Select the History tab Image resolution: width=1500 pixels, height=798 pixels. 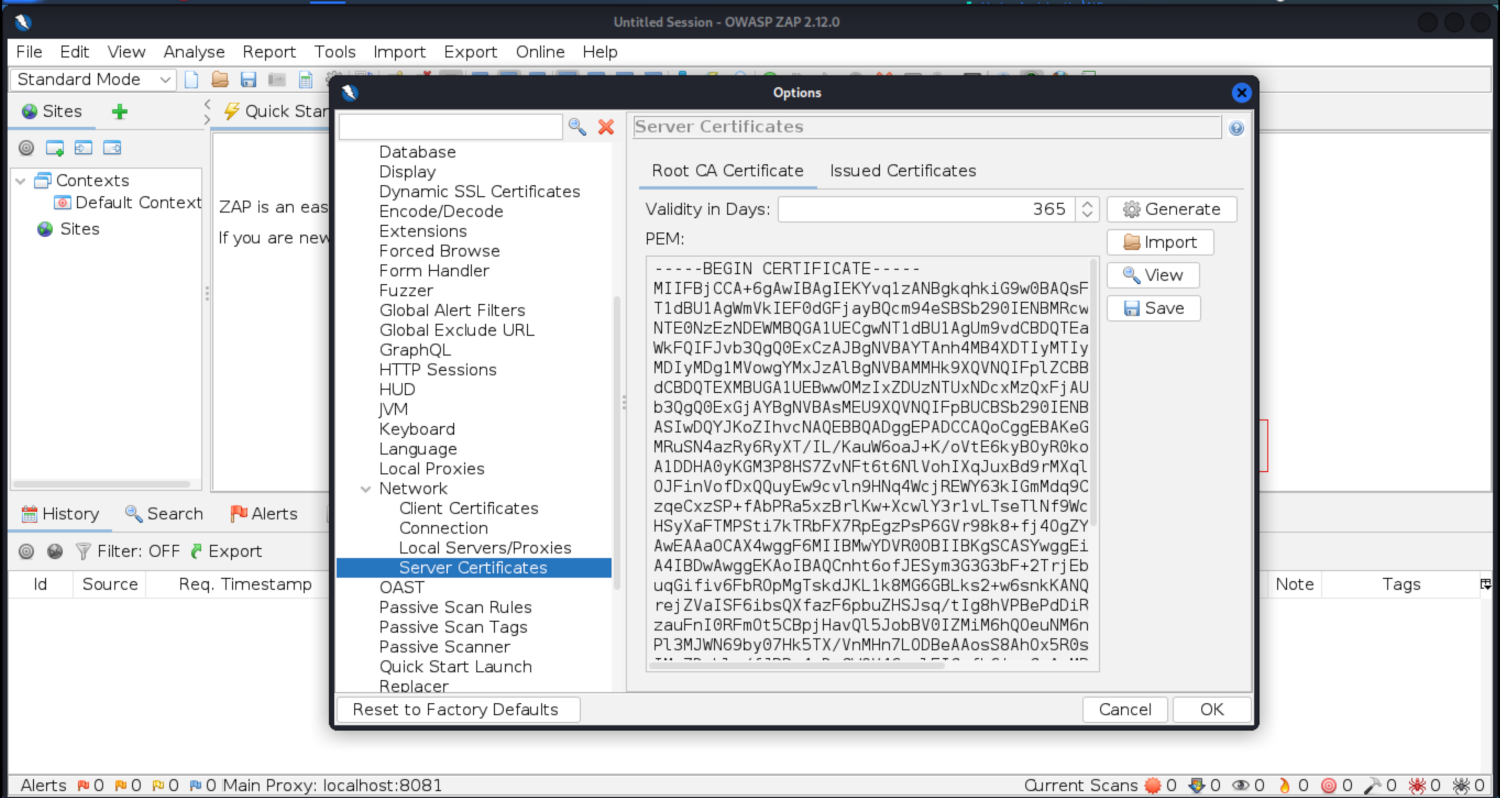point(60,514)
